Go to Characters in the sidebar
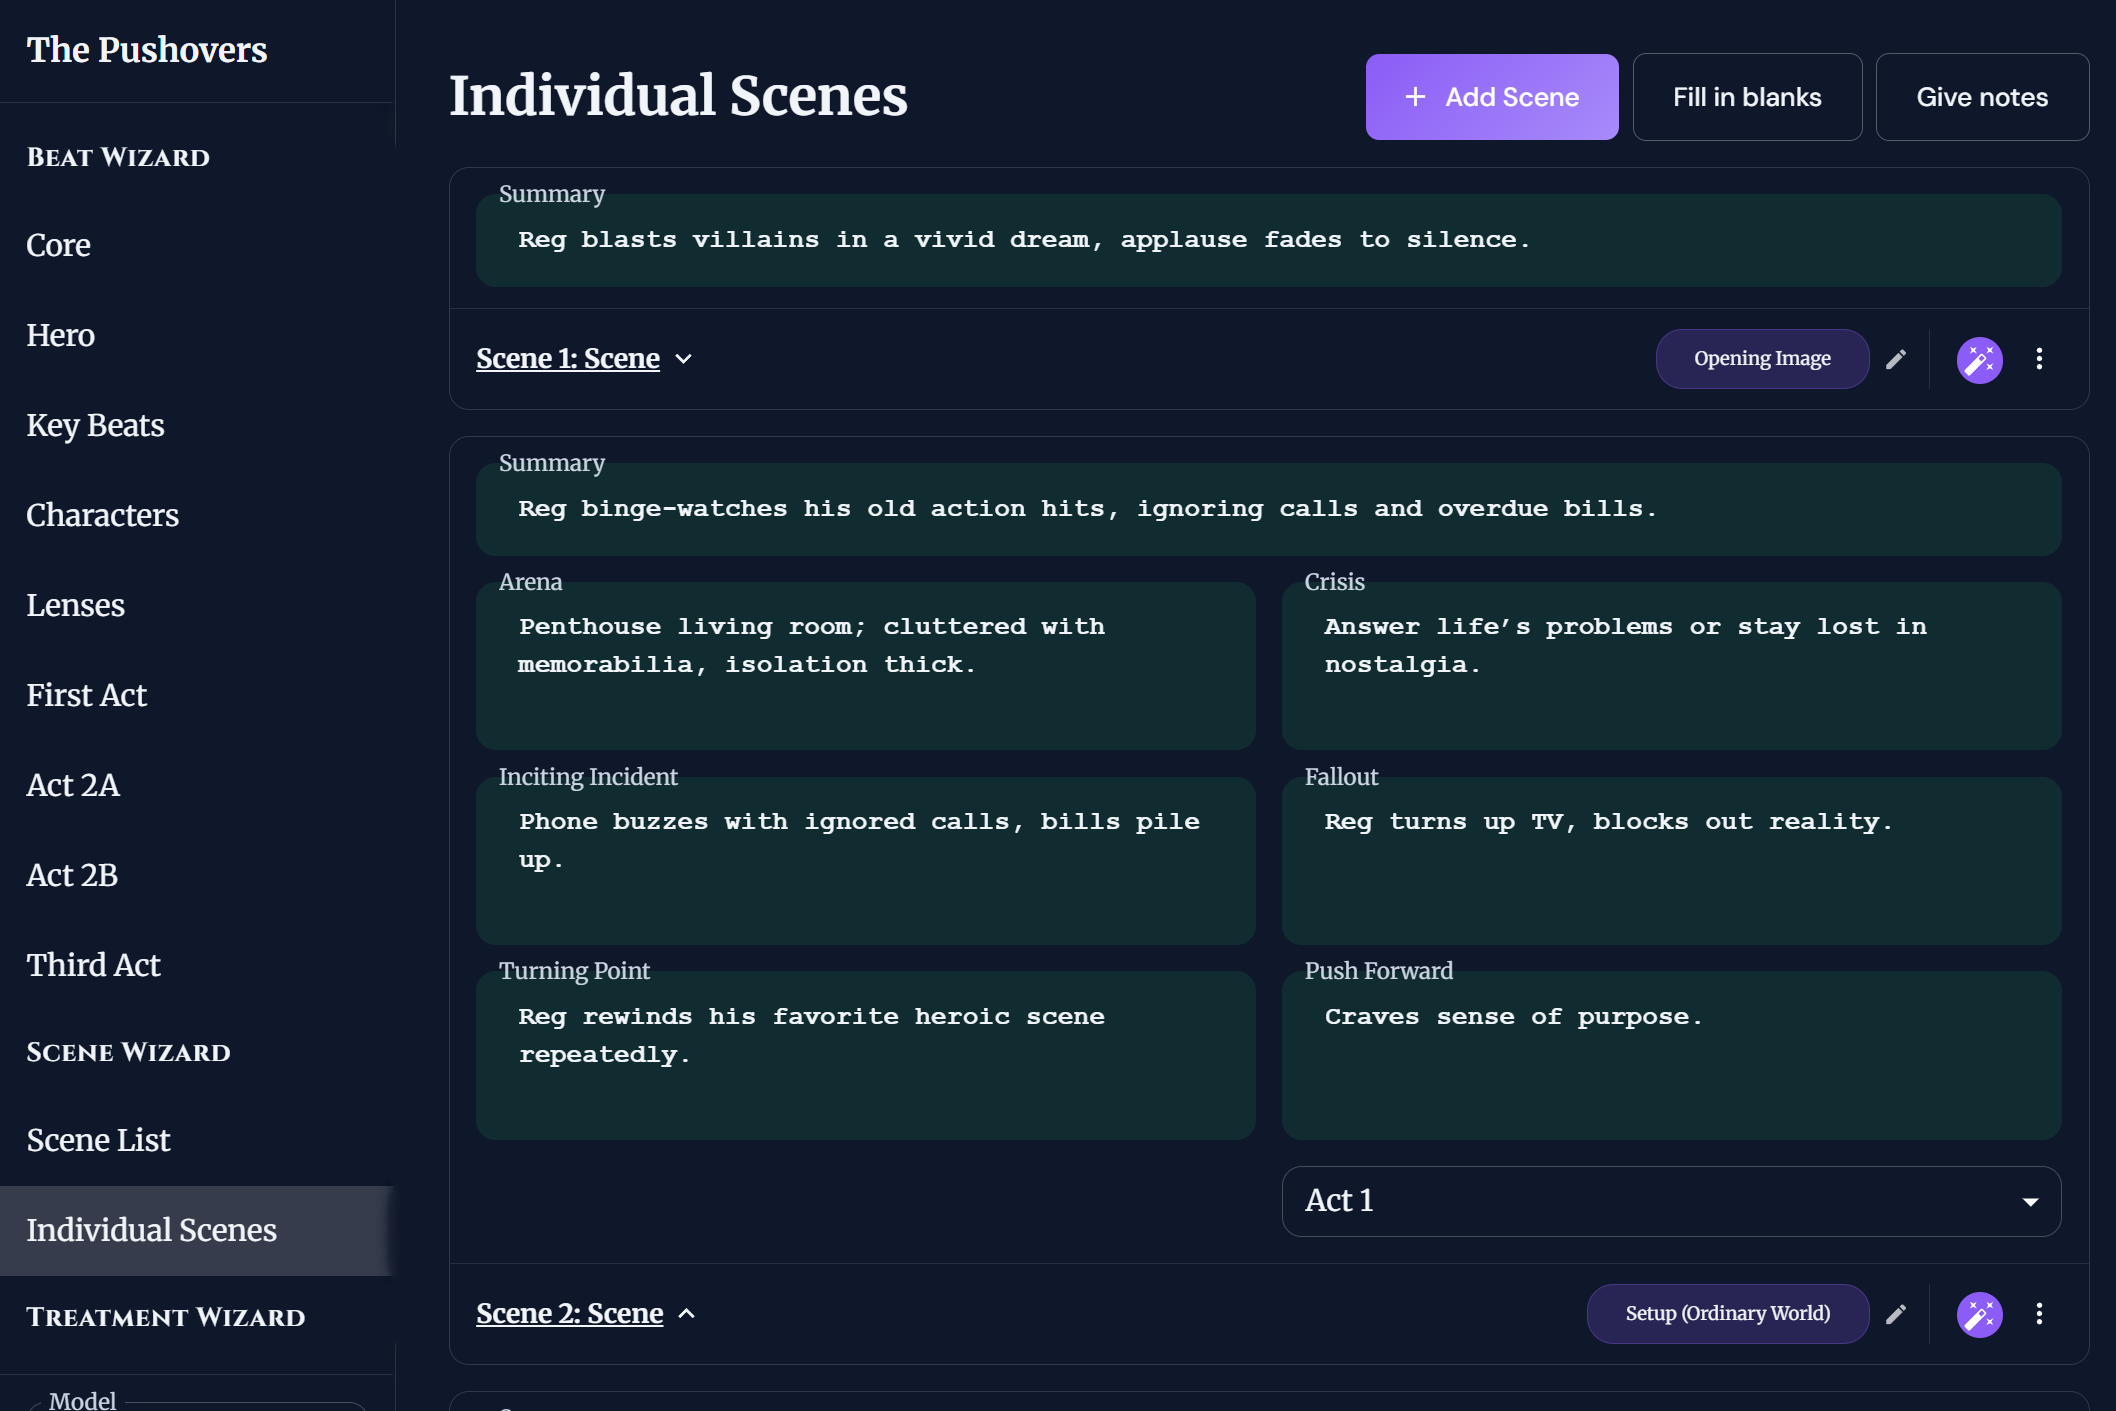This screenshot has width=2116, height=1411. point(103,516)
